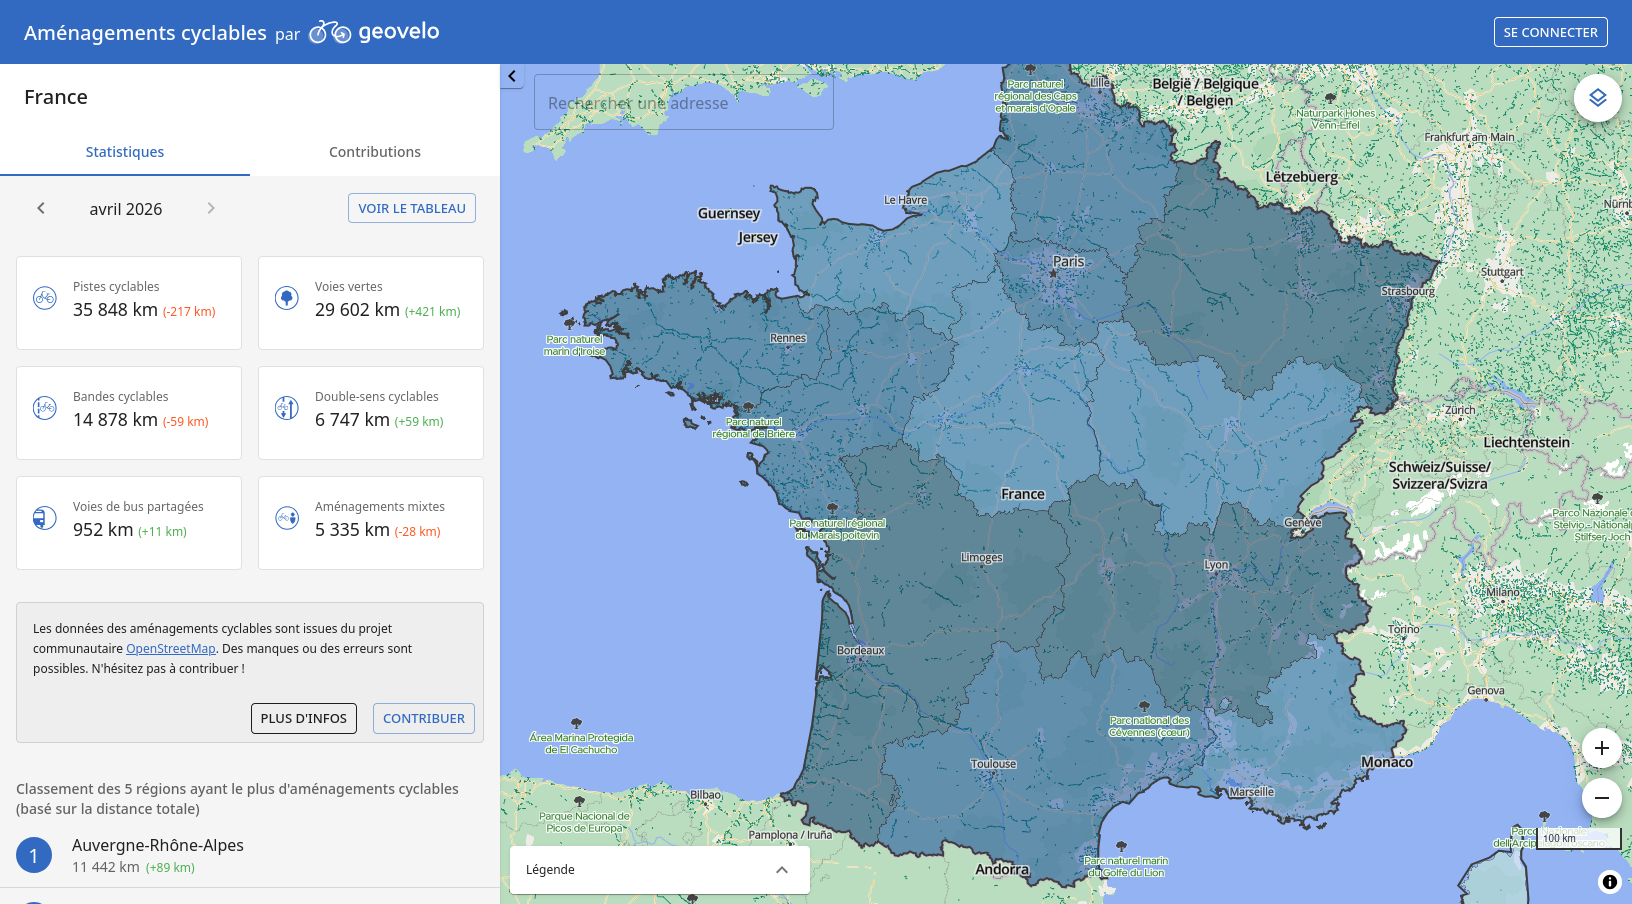Viewport: 1632px width, 904px height.
Task: Click the Aménagements mixtes icon
Action: pyautogui.click(x=287, y=518)
